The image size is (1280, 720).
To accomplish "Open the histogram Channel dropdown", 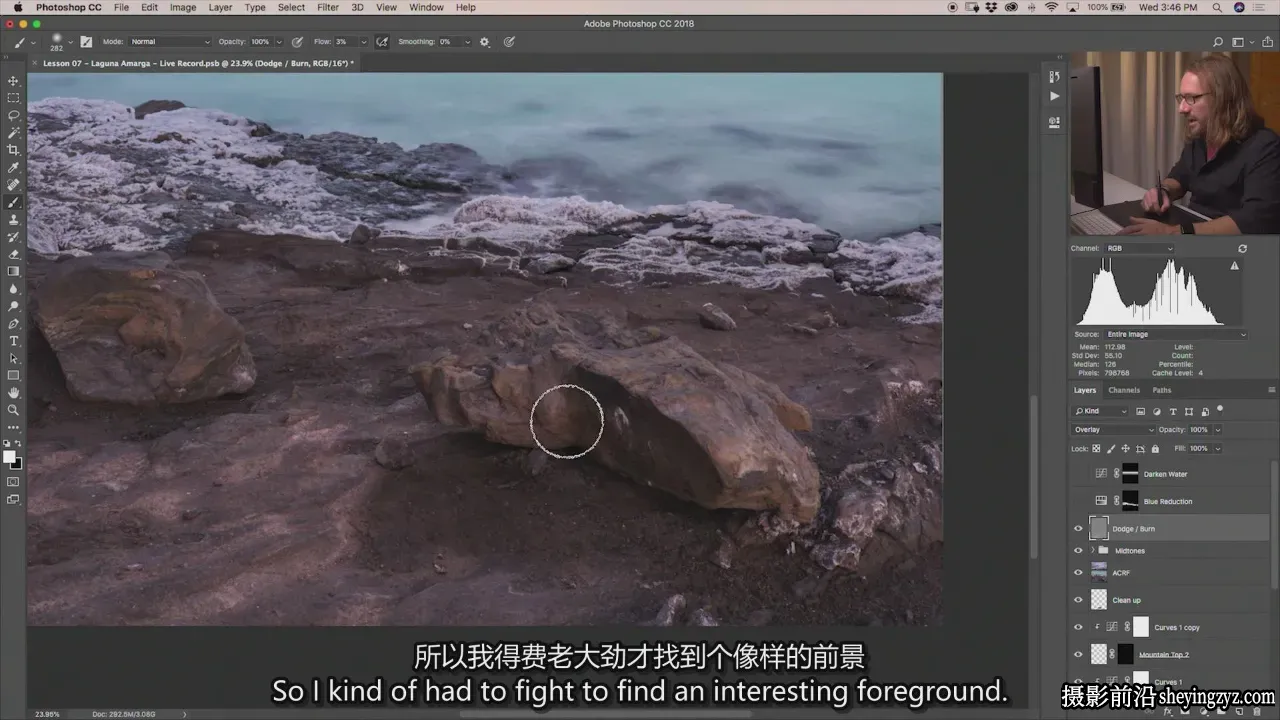I will pyautogui.click(x=1138, y=248).
